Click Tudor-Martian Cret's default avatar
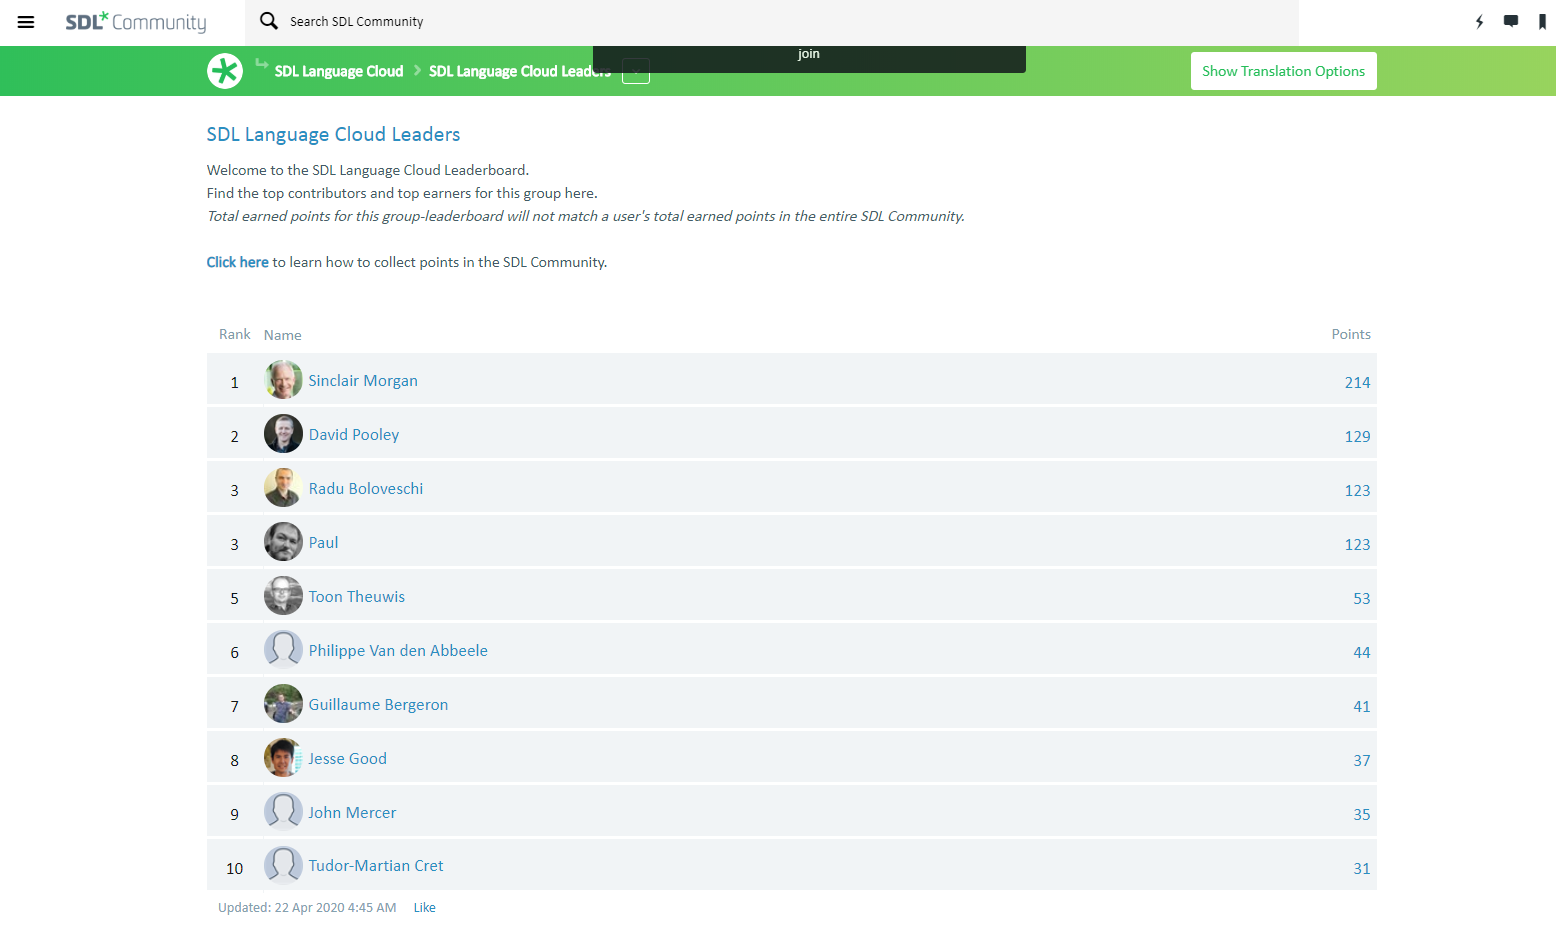1556x926 pixels. 283,866
